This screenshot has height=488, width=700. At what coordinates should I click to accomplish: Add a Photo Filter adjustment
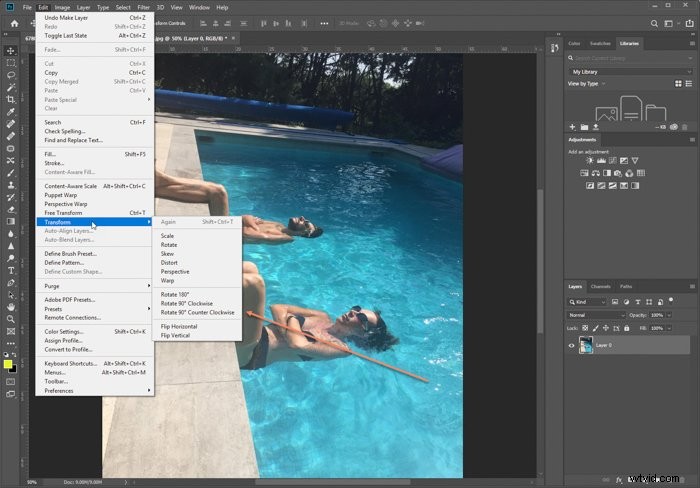click(x=618, y=173)
